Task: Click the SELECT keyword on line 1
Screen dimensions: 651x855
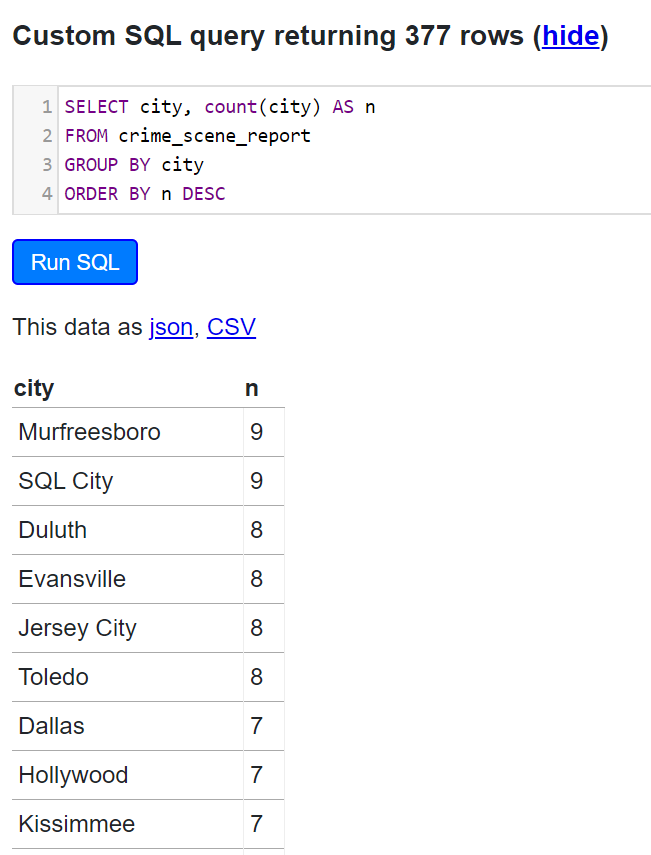Action: [x=97, y=106]
